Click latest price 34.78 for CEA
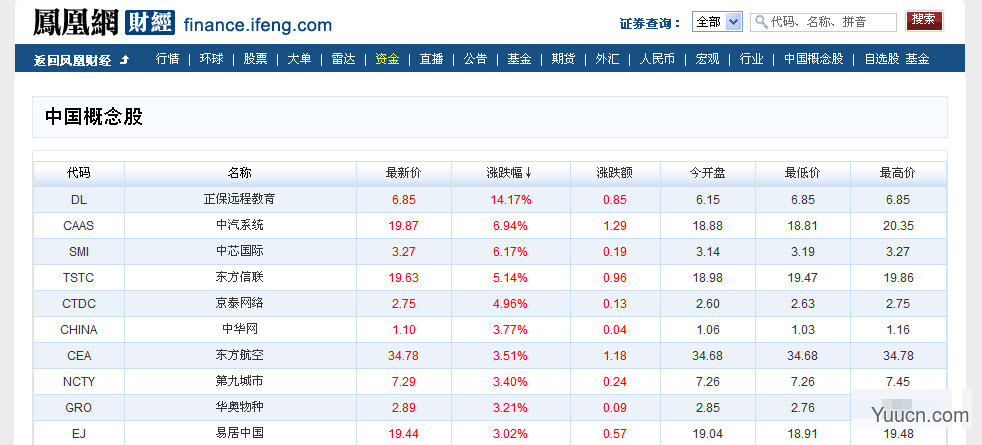 (403, 356)
